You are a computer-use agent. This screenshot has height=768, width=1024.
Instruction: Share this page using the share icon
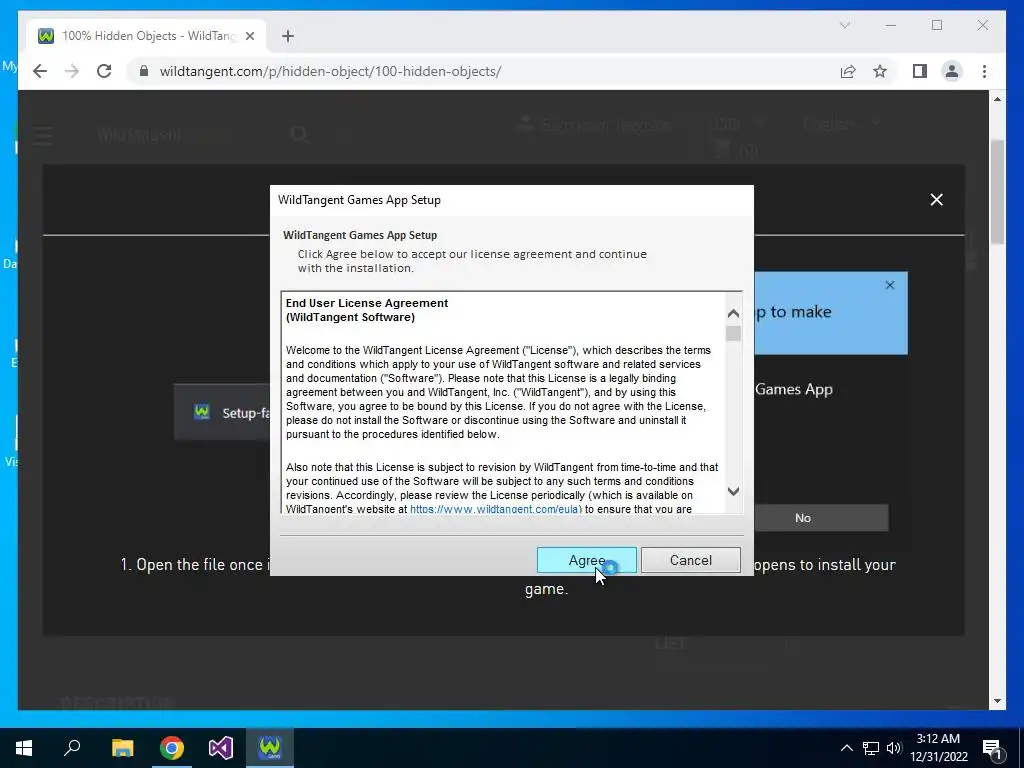[848, 71]
